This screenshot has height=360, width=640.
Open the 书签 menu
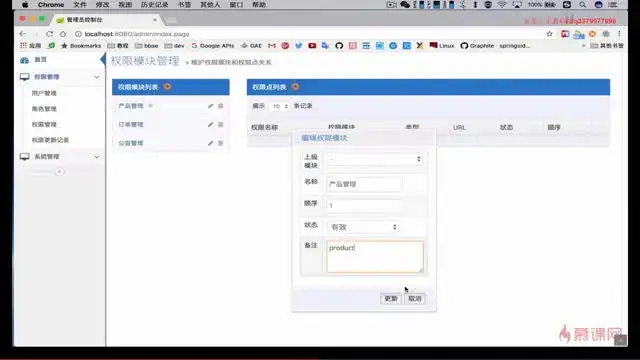[x=184, y=5]
